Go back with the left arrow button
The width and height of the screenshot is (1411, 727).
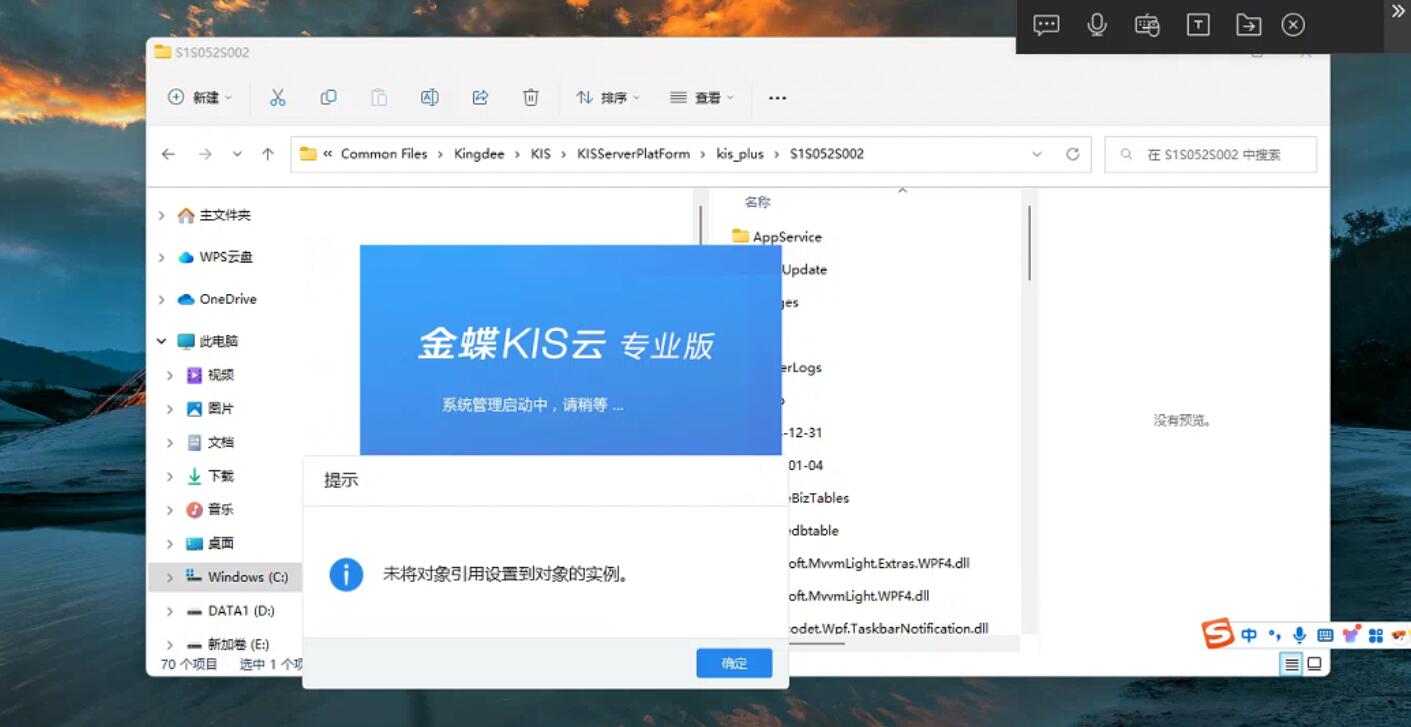(x=168, y=154)
